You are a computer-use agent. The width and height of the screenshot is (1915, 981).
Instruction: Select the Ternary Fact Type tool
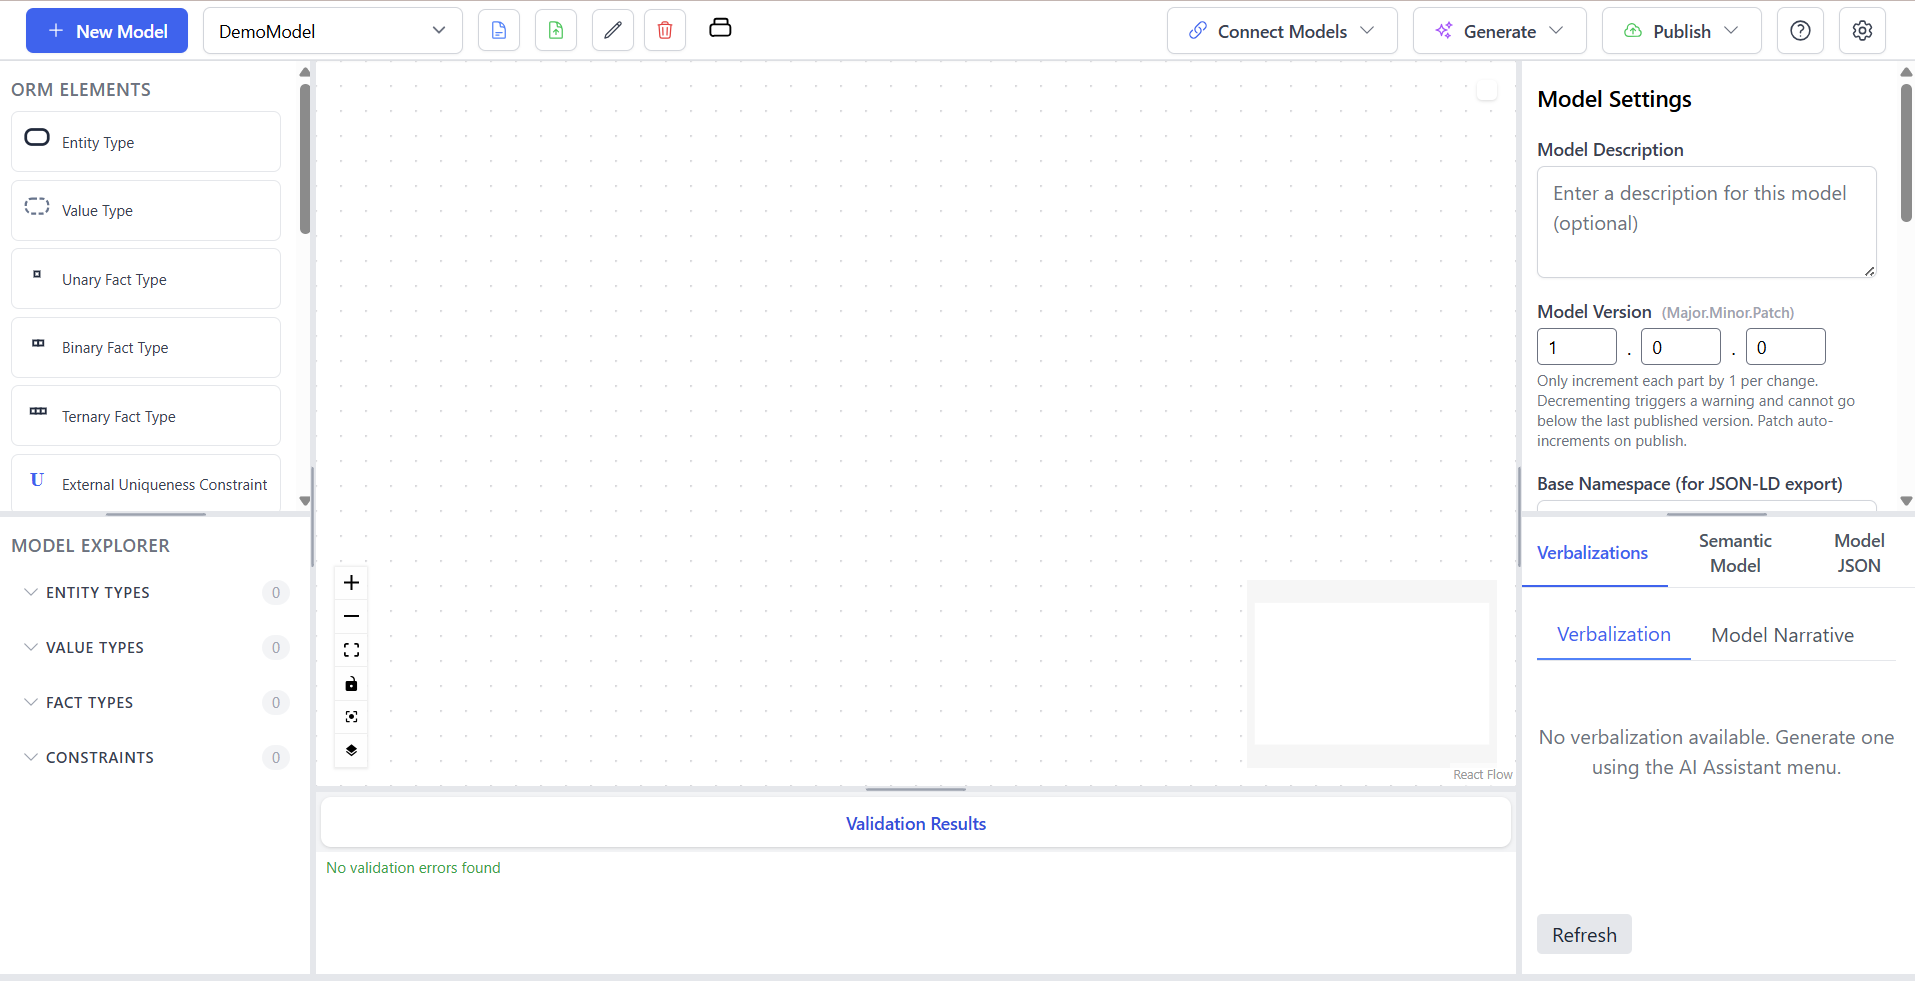[145, 415]
